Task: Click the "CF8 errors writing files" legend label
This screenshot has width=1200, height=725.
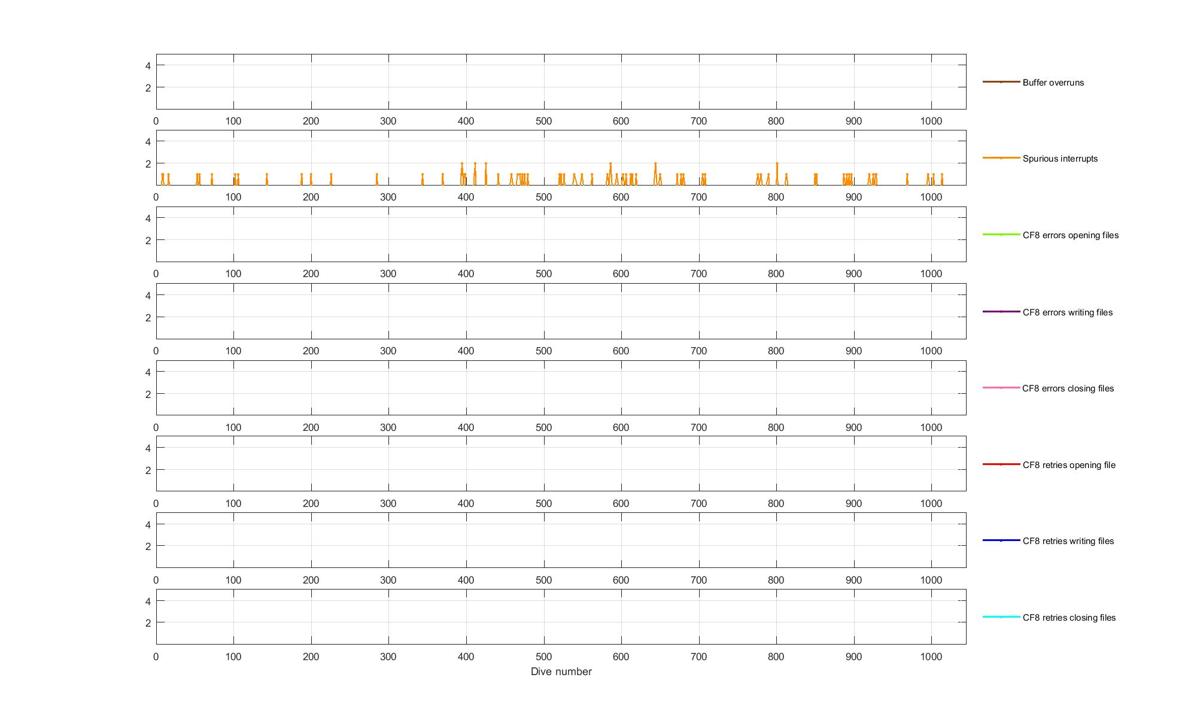Action: click(1067, 312)
